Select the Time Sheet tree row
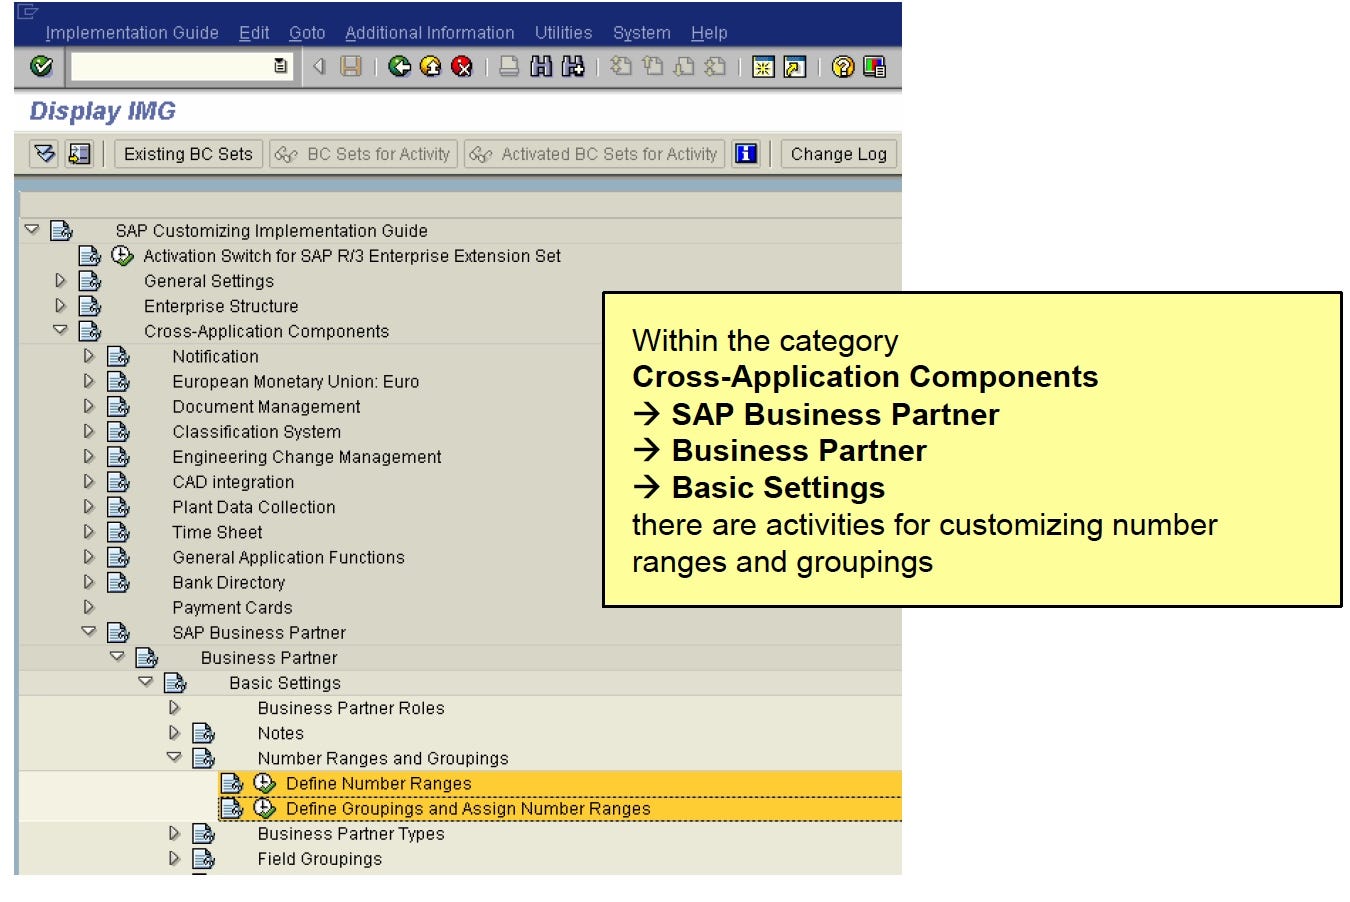1350x902 pixels. pos(217,532)
